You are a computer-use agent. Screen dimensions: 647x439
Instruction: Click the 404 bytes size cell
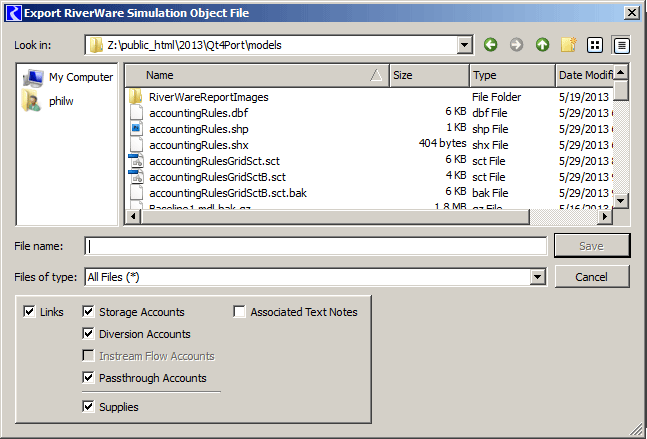pos(442,143)
